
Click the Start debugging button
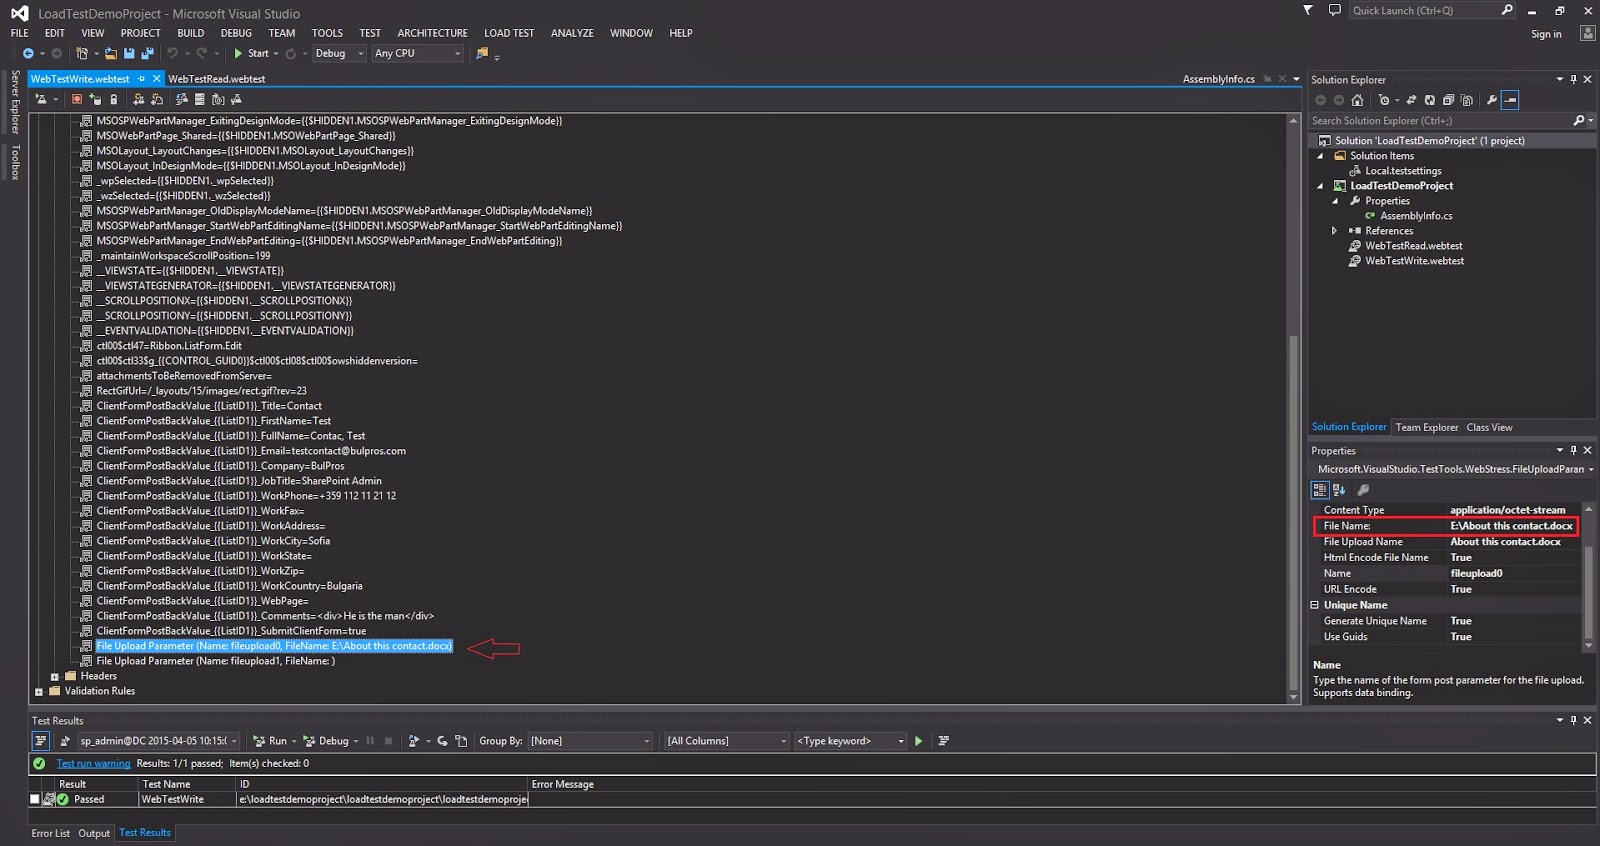click(251, 53)
